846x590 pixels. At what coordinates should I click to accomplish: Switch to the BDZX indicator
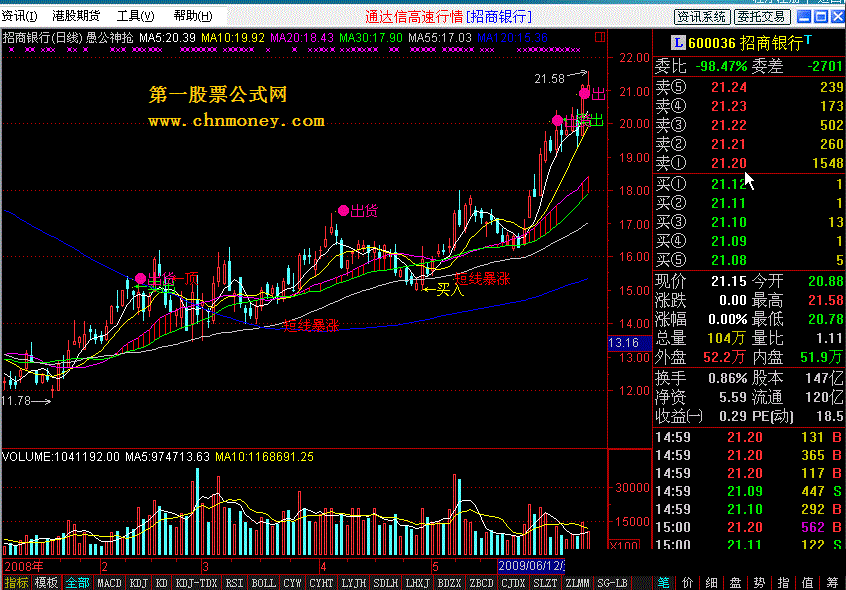pyautogui.click(x=449, y=583)
